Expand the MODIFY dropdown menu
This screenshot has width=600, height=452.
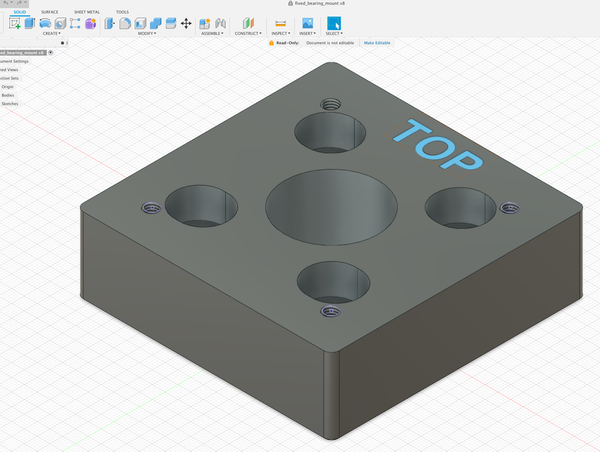click(146, 33)
